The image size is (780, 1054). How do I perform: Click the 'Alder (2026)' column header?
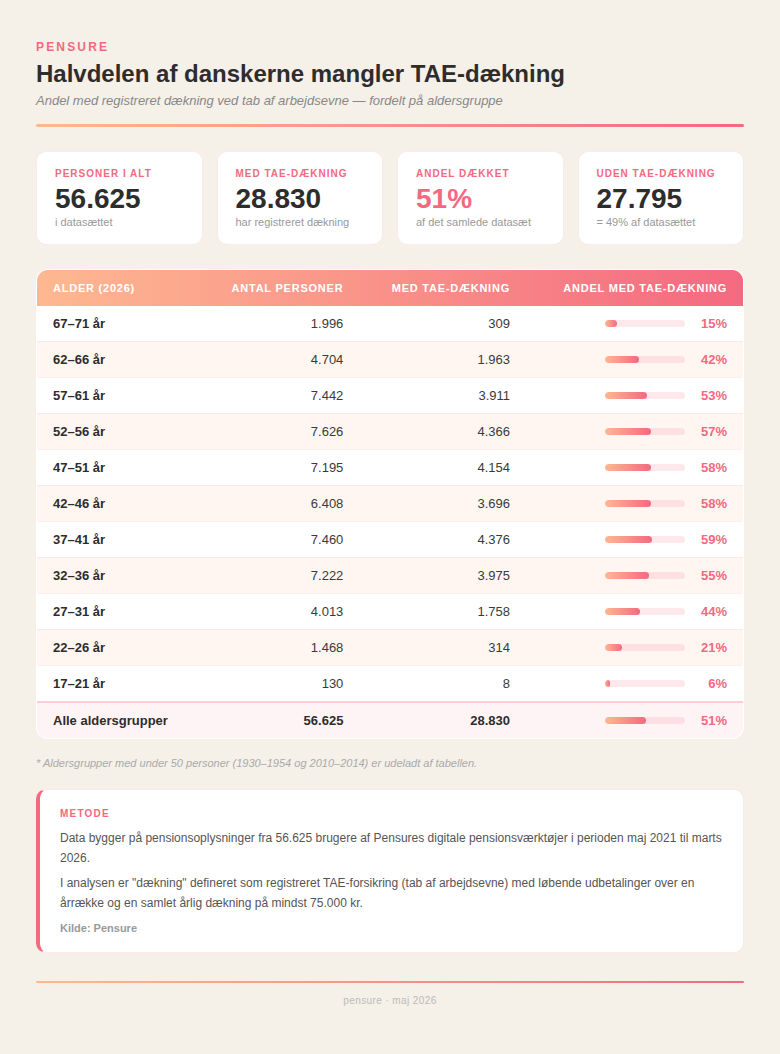click(x=93, y=288)
